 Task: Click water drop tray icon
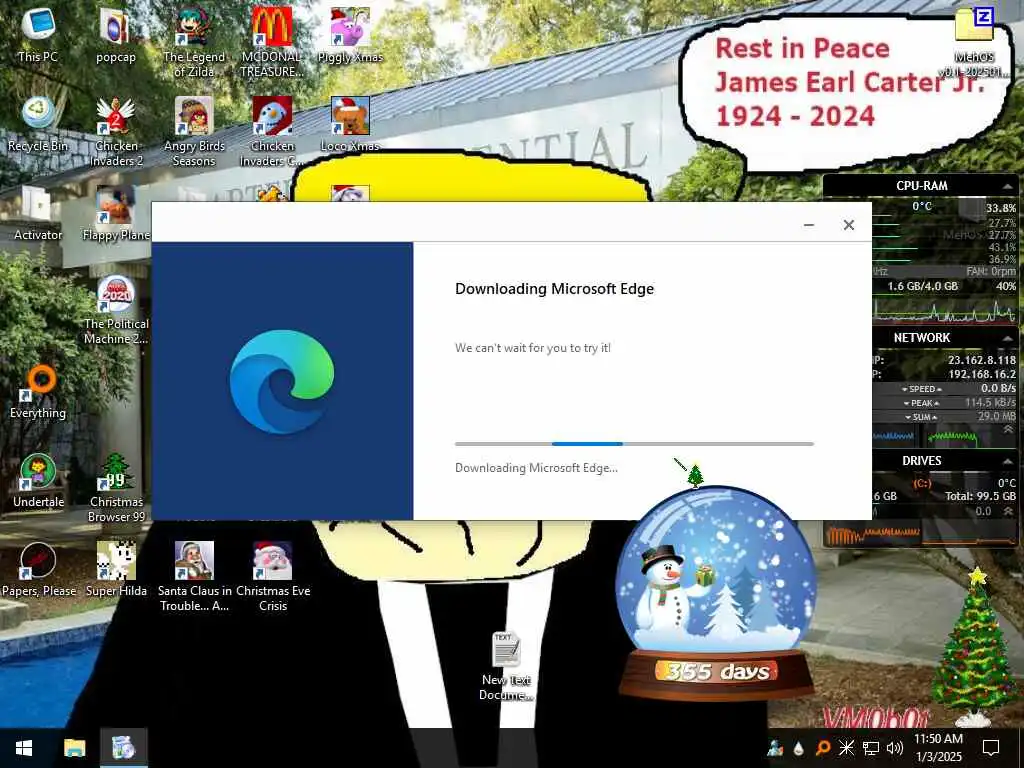pos(799,748)
